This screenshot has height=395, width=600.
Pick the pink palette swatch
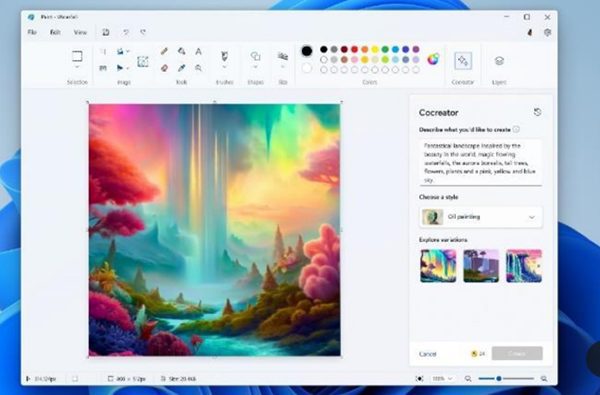[x=355, y=60]
